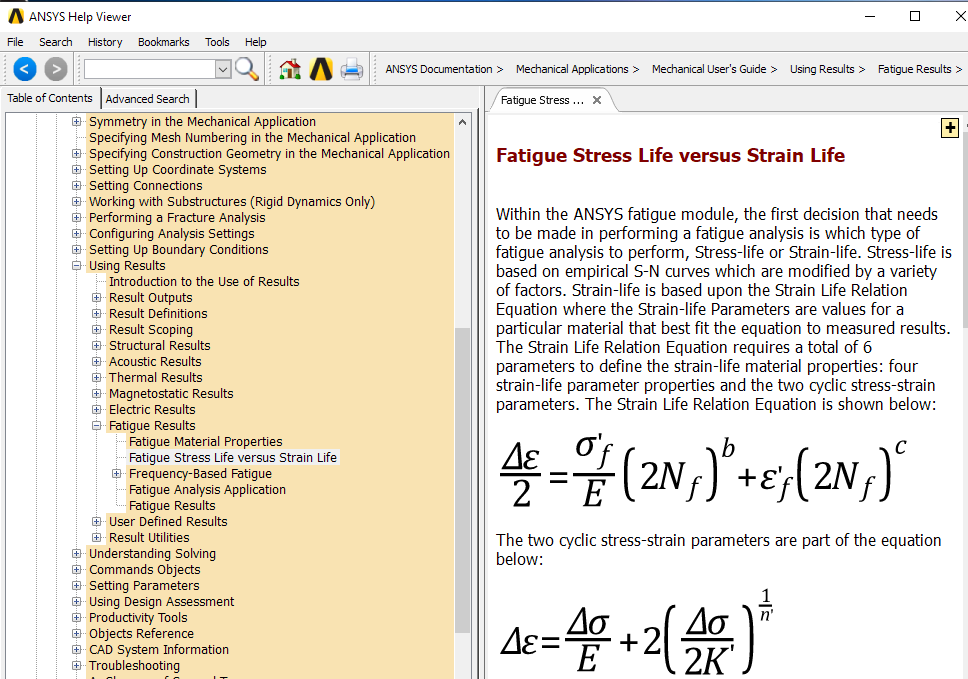Screen dimensions: 968x679
Task: Expand Setting Connections tree node
Action: click(x=77, y=186)
